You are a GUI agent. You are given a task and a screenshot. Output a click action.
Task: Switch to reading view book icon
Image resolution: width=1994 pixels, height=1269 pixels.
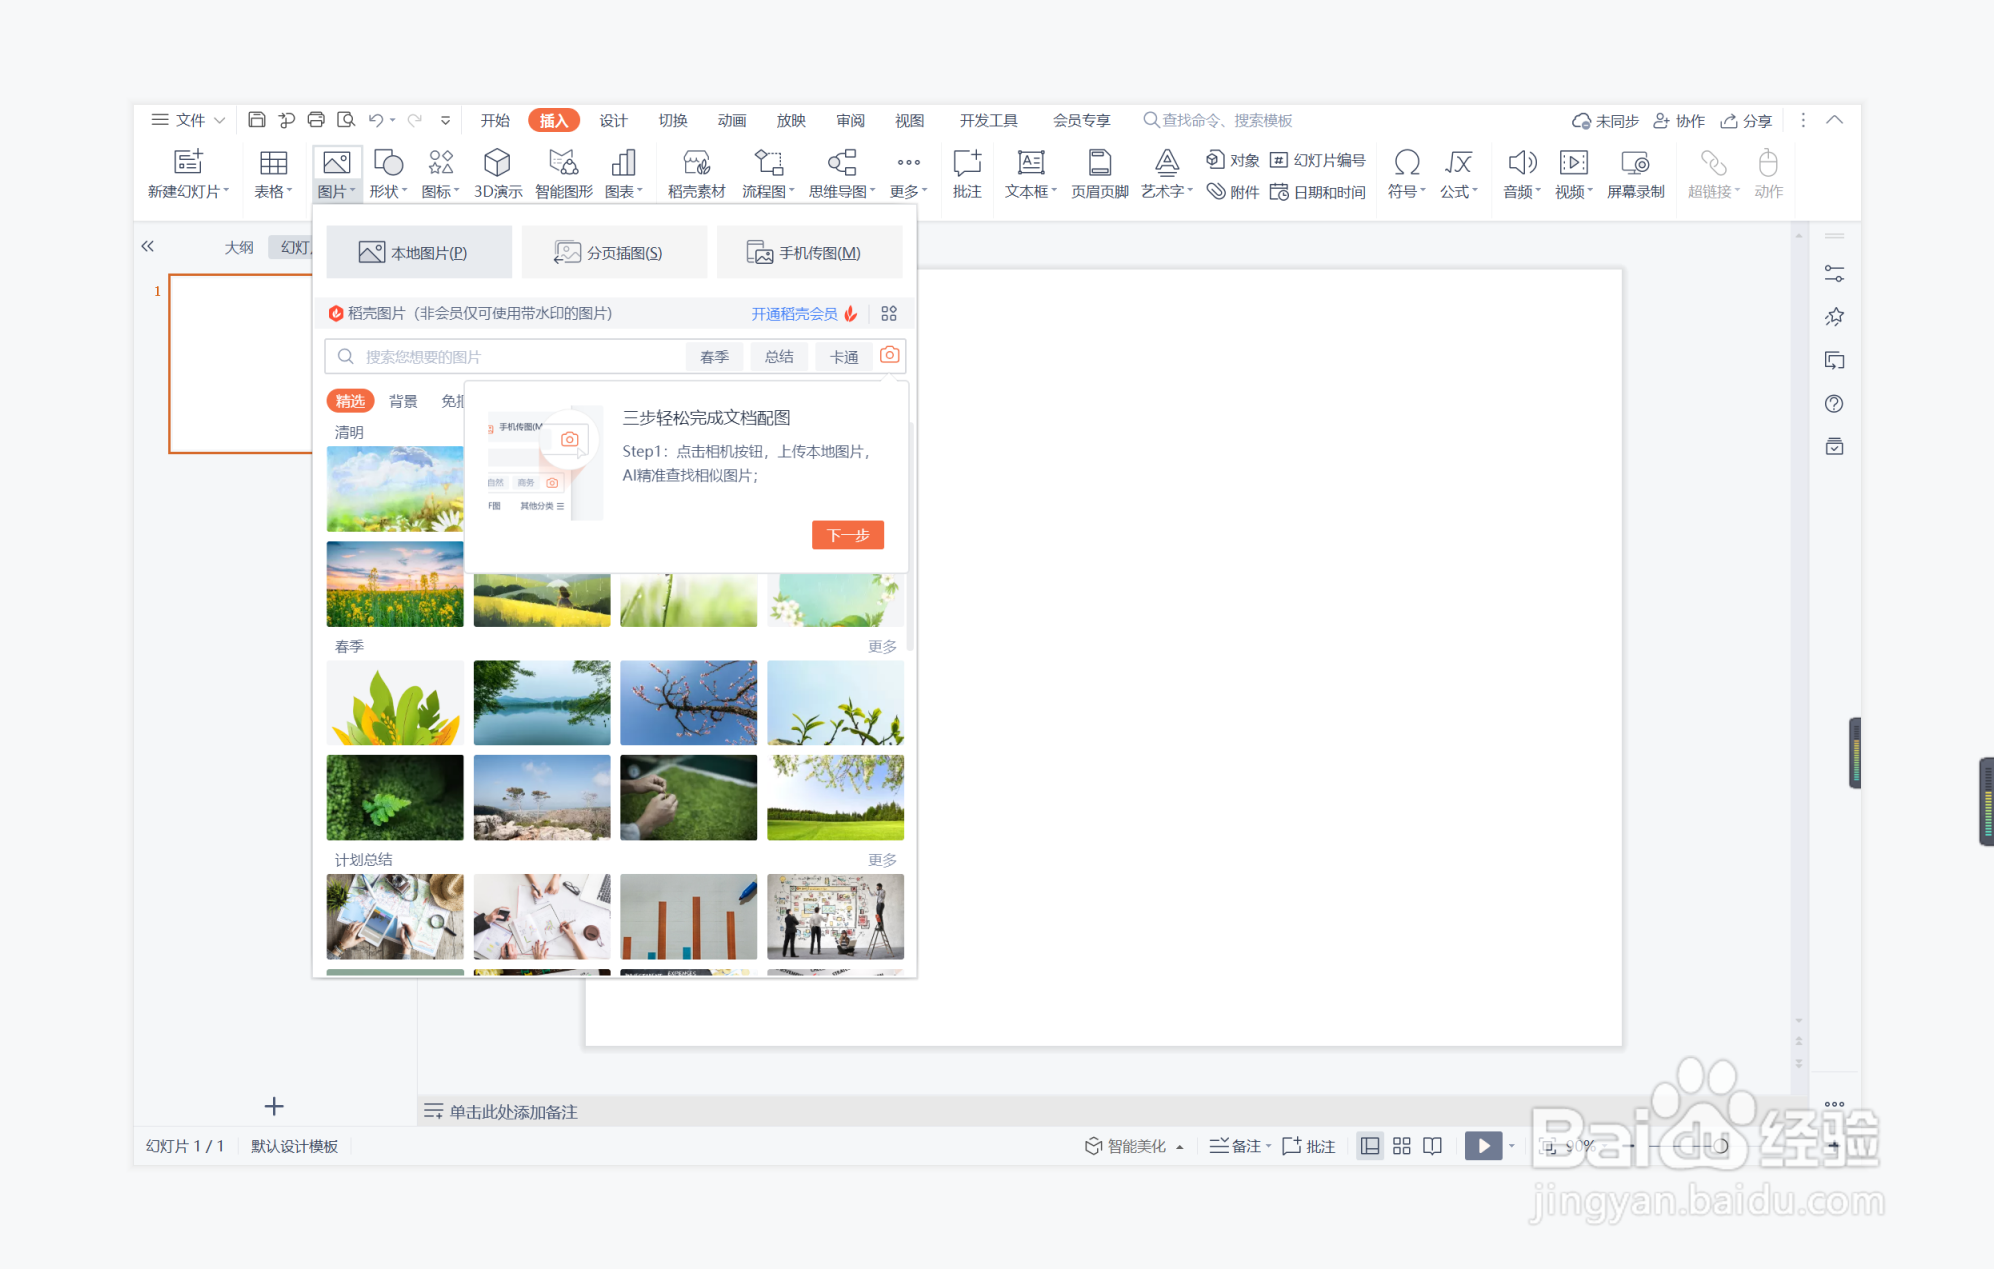click(x=1433, y=1146)
